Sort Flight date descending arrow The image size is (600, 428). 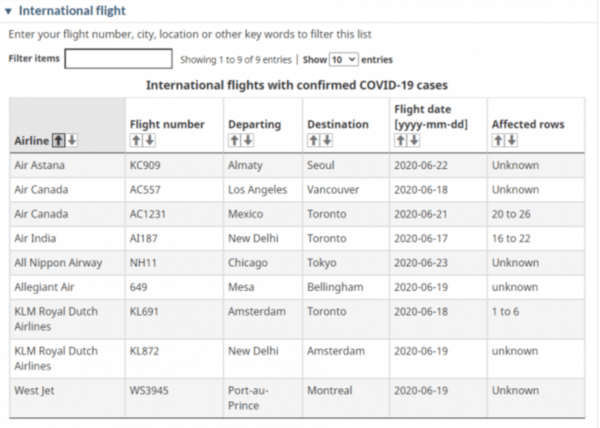412,140
